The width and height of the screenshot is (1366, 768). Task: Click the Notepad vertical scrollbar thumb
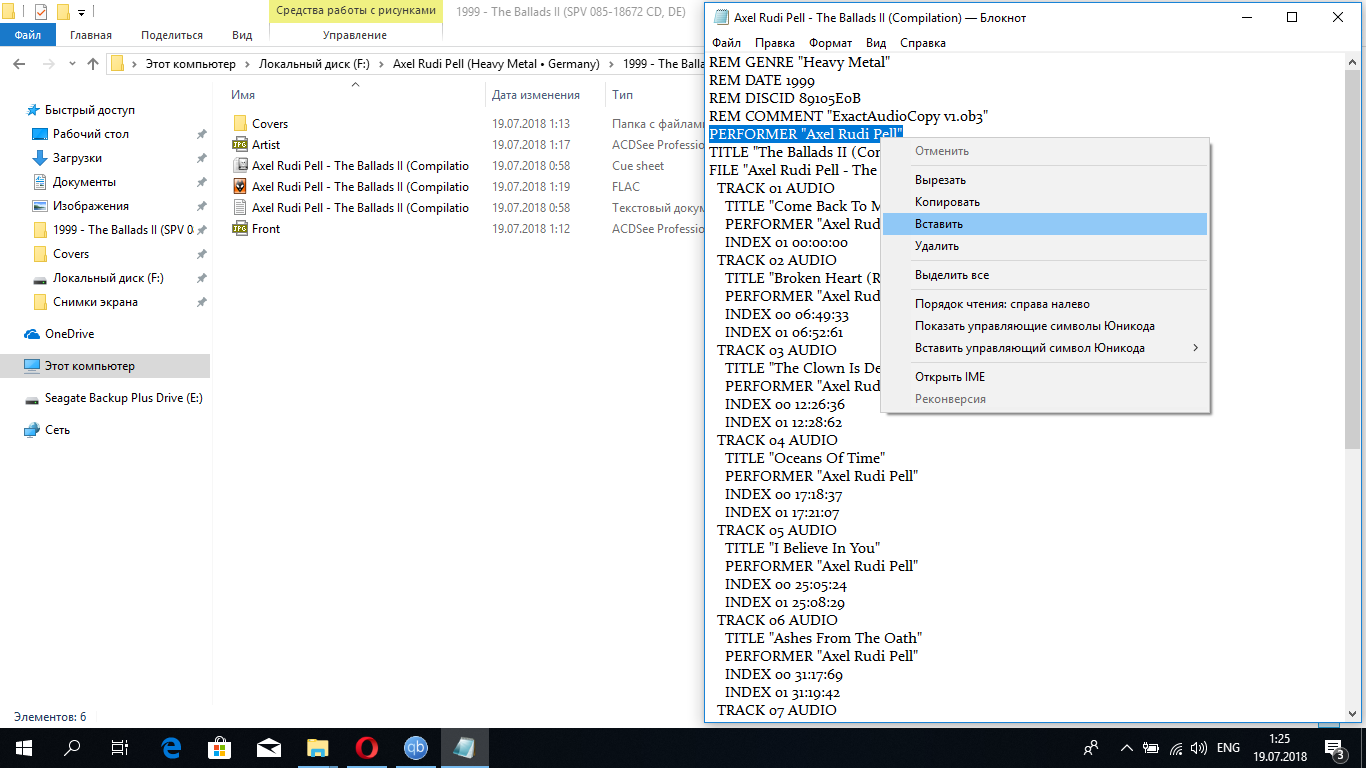[1352, 260]
